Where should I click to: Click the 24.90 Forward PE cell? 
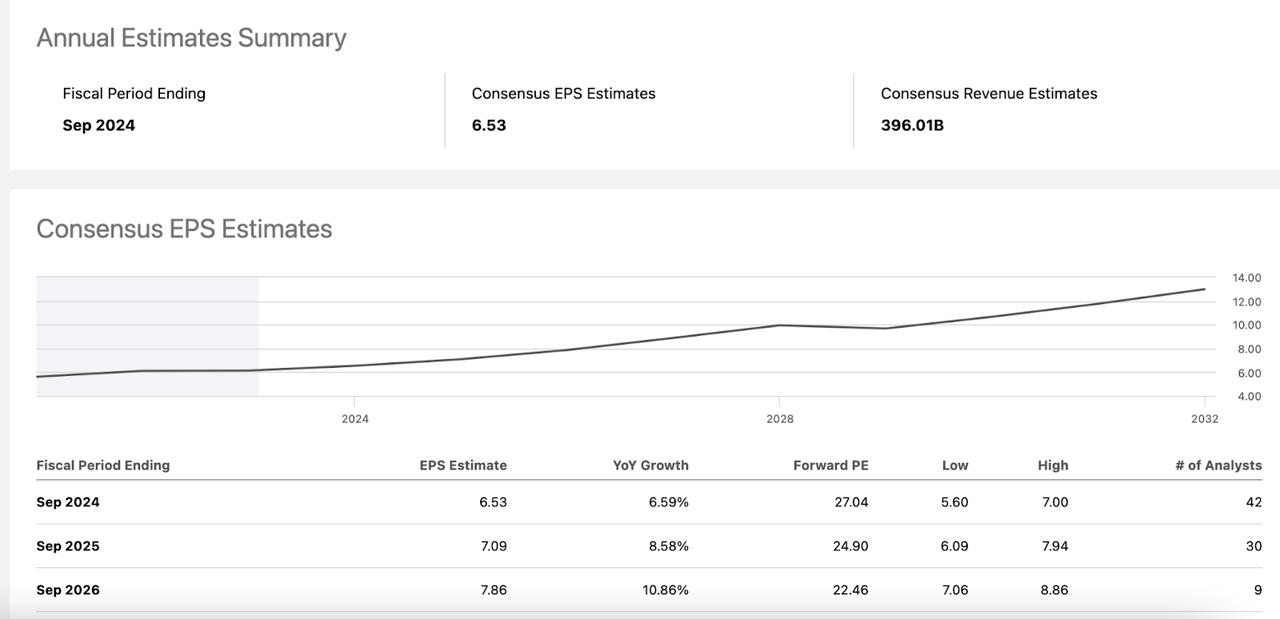851,546
